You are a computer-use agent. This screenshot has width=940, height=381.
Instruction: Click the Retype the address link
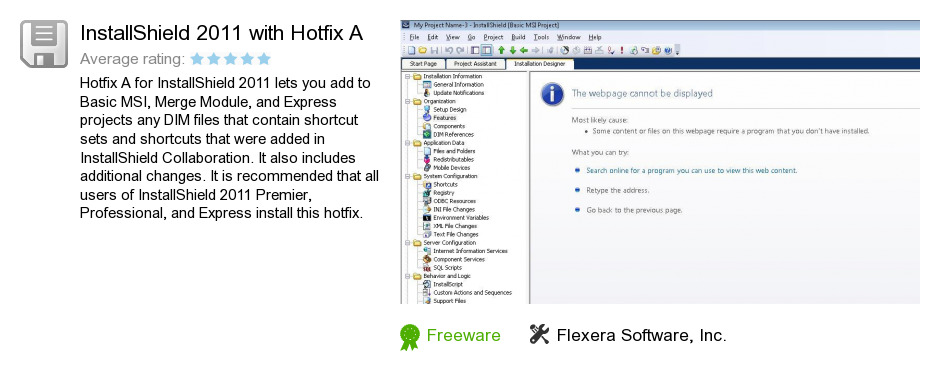[617, 190]
